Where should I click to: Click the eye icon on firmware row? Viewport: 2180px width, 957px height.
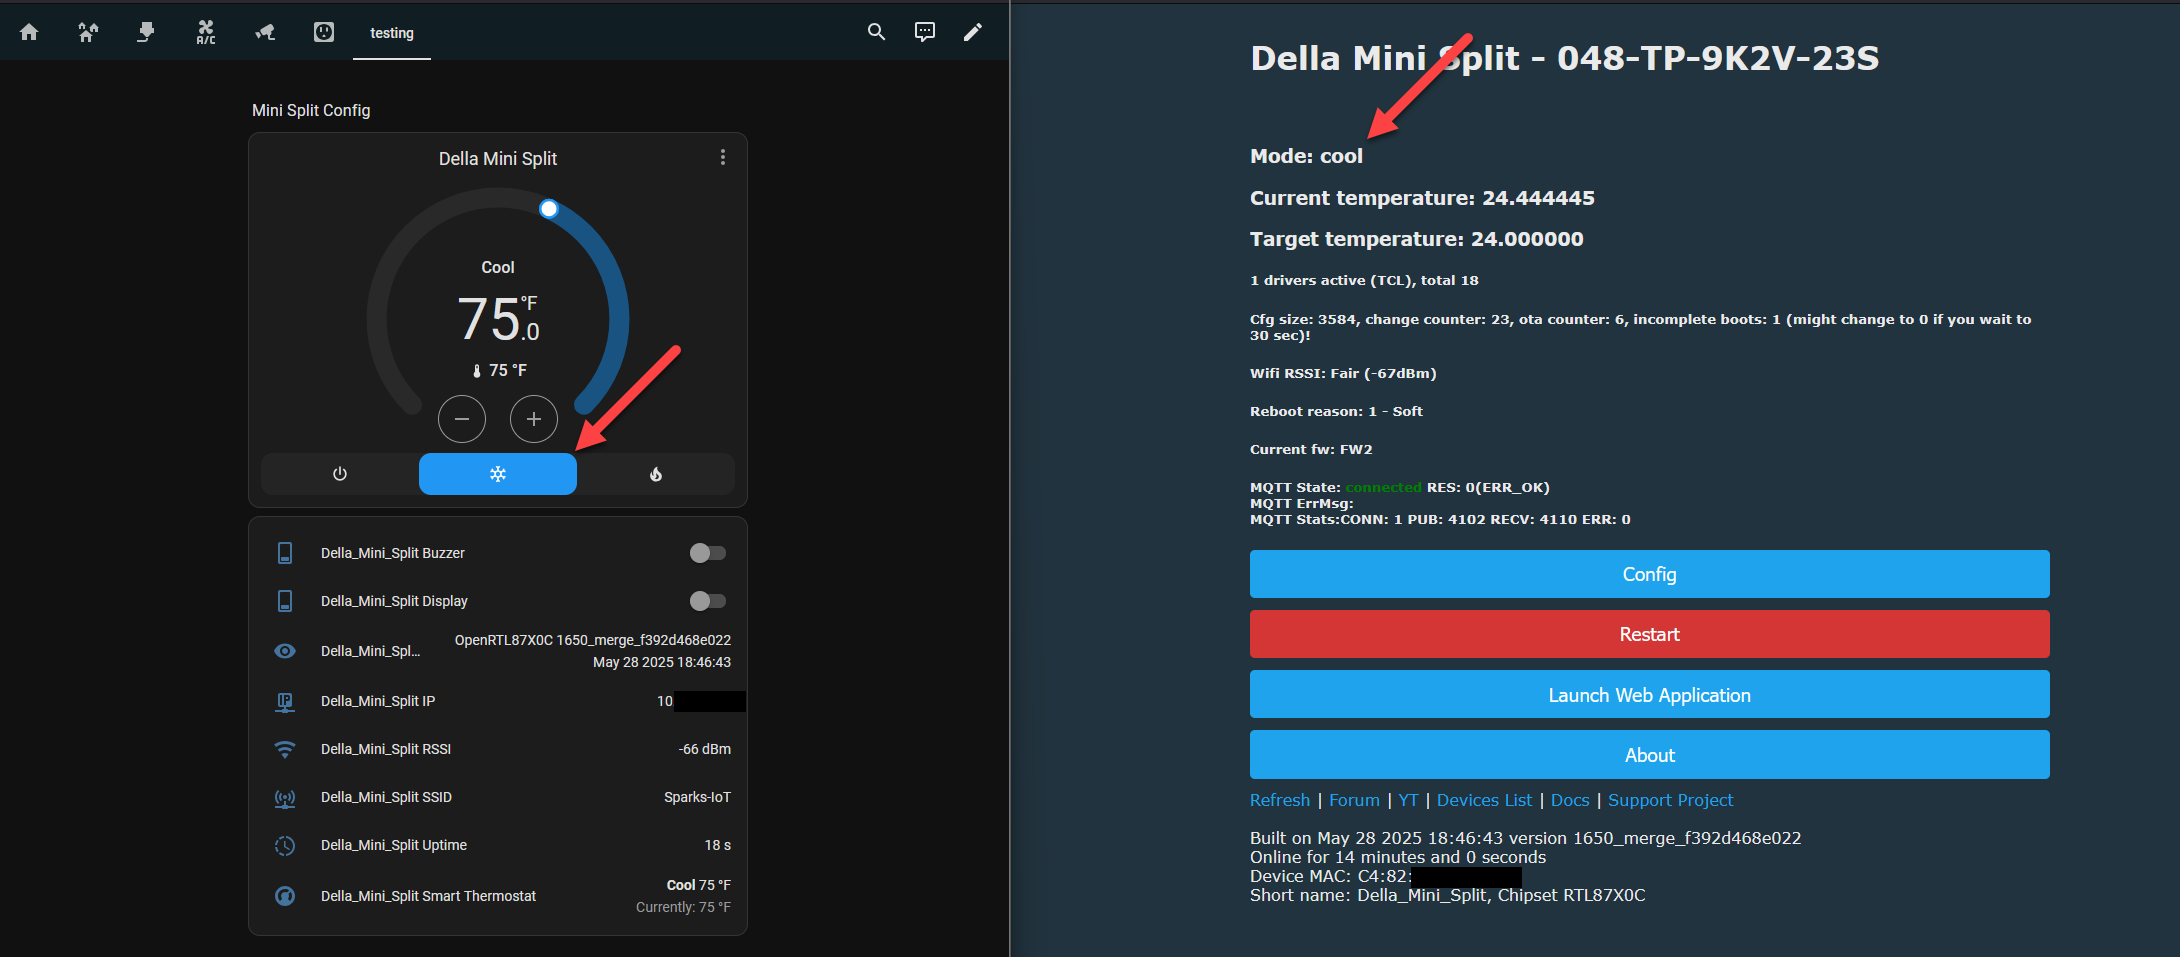(285, 651)
